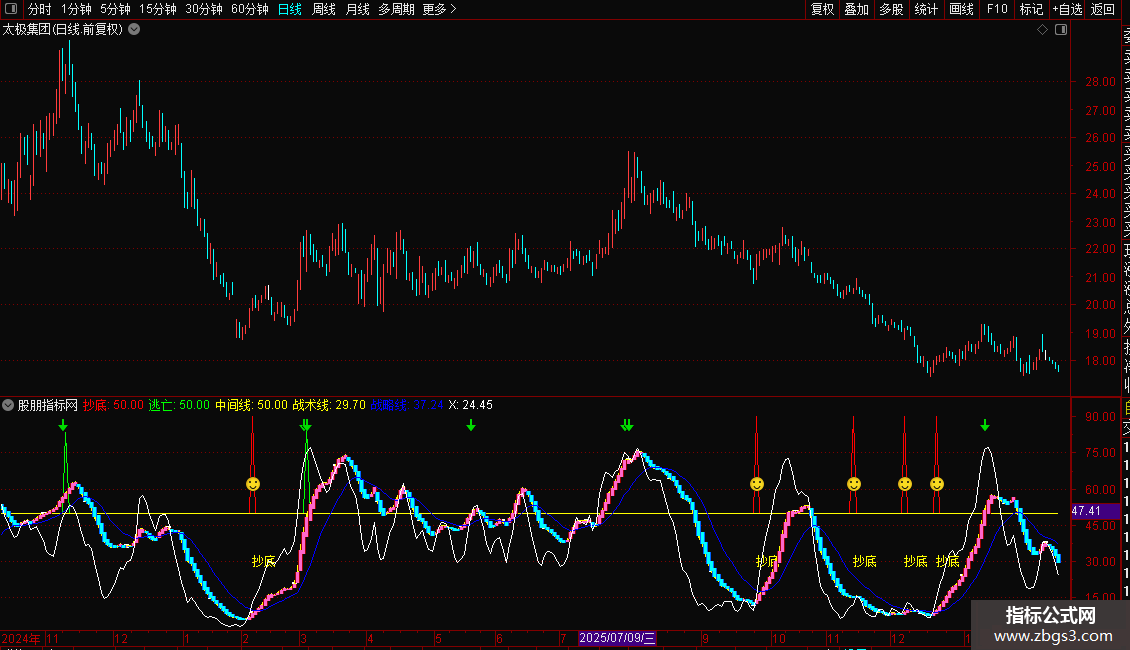The height and width of the screenshot is (650, 1130).
Task: Click the 返回 back button
Action: pos(1103,9)
